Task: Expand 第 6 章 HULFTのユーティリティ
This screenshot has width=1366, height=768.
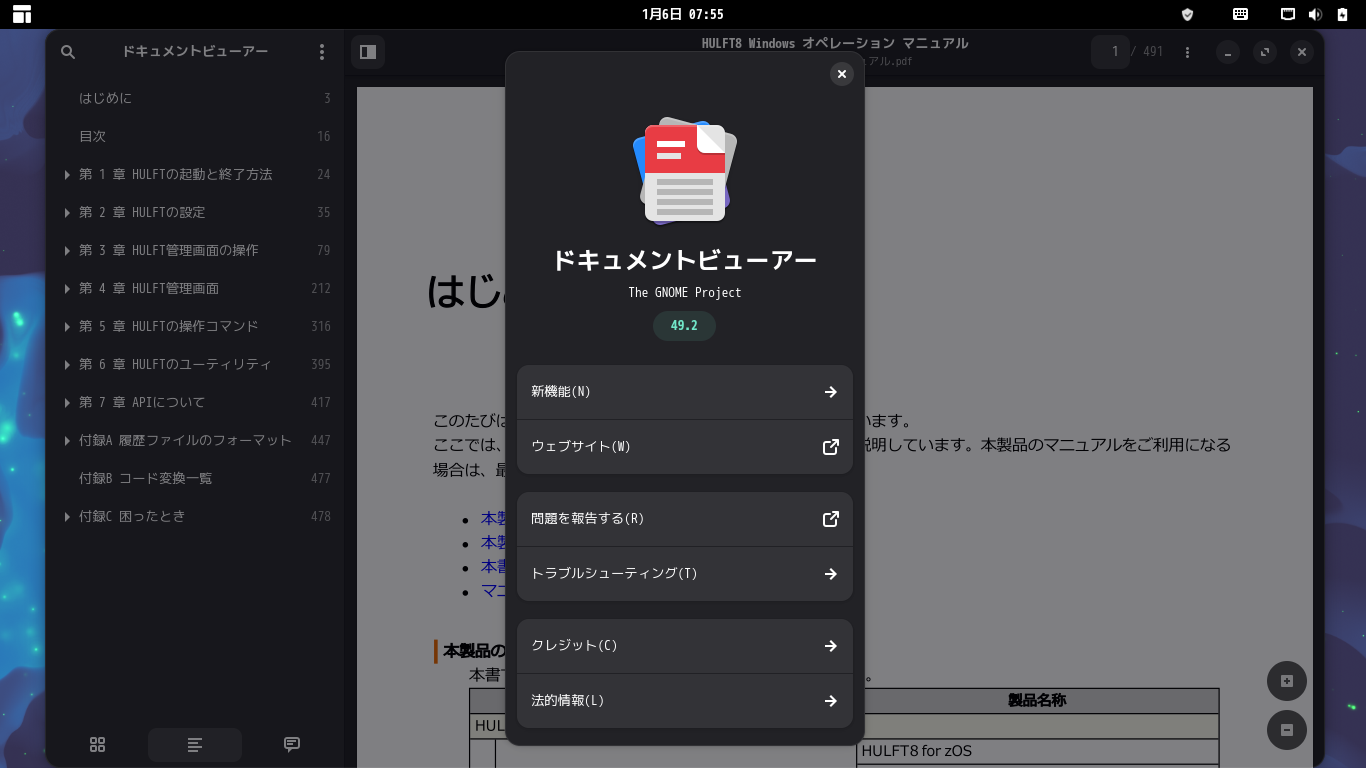Action: (x=67, y=365)
